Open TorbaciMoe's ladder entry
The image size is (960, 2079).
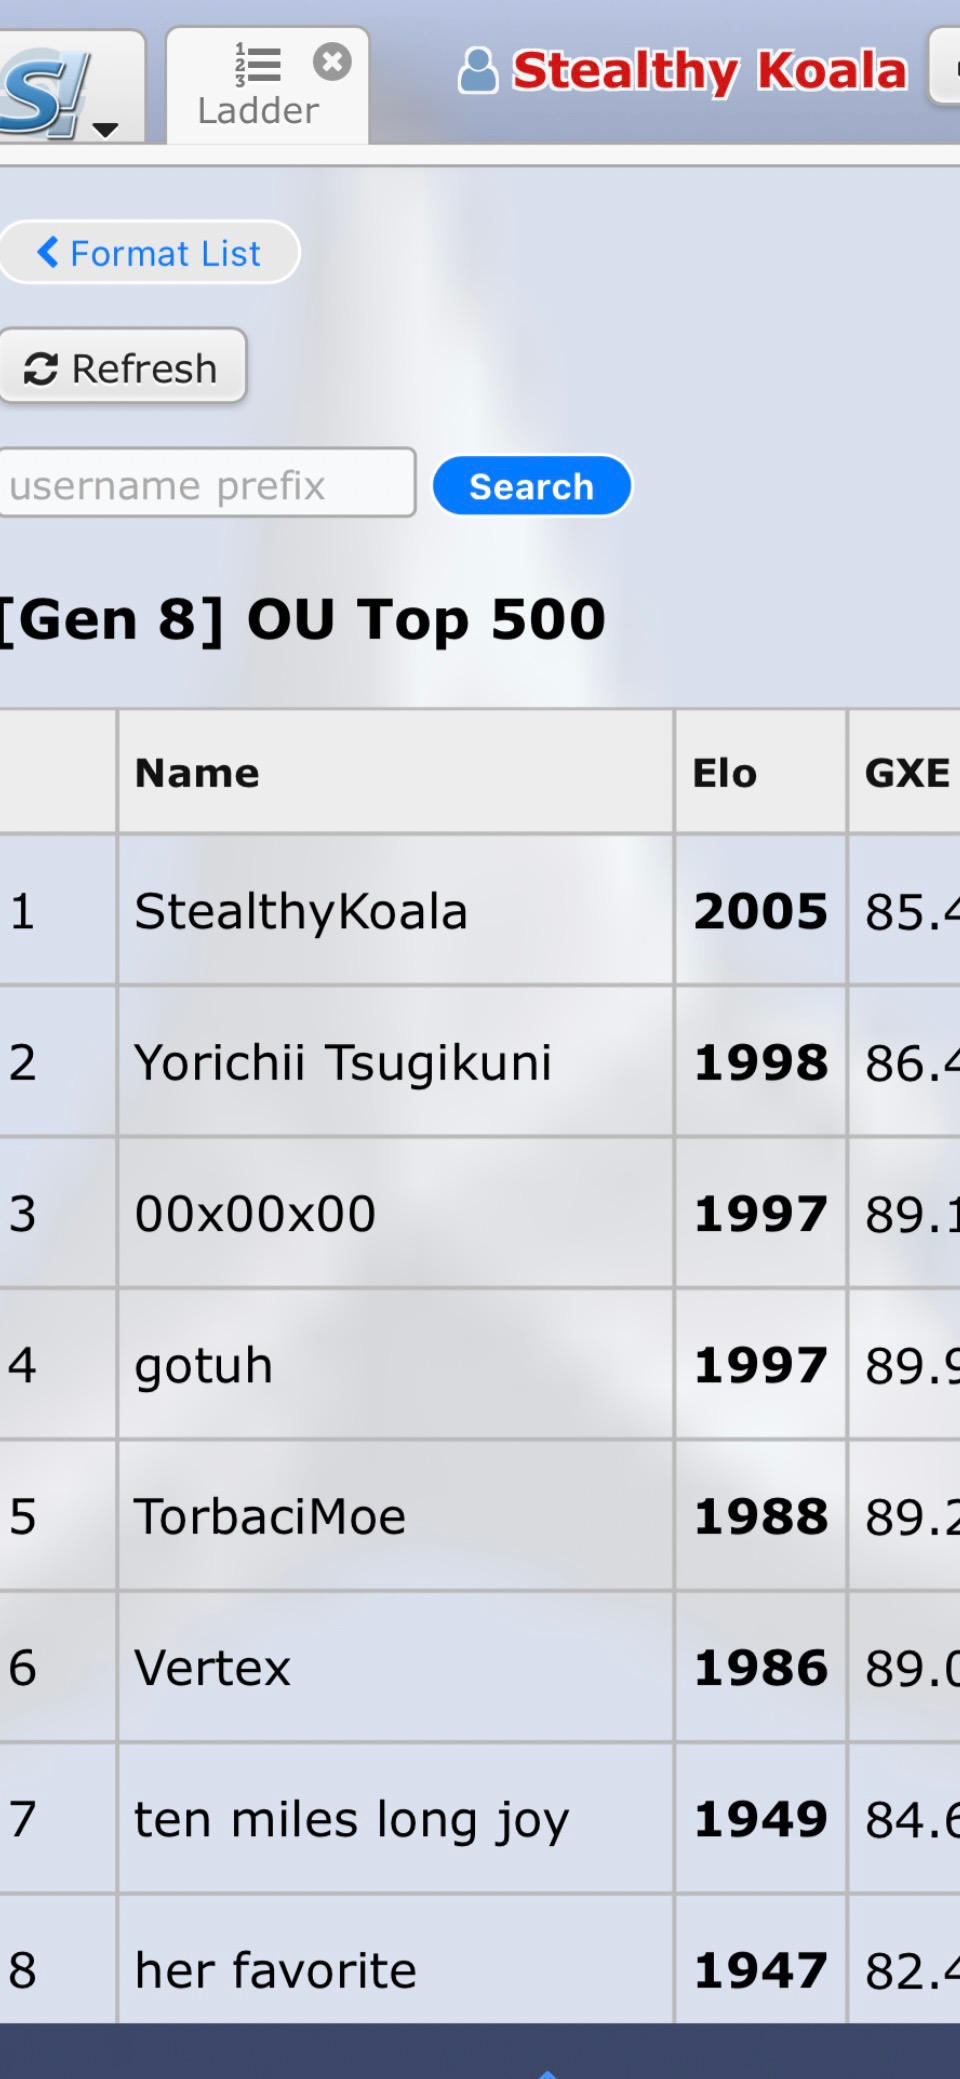pyautogui.click(x=270, y=1516)
